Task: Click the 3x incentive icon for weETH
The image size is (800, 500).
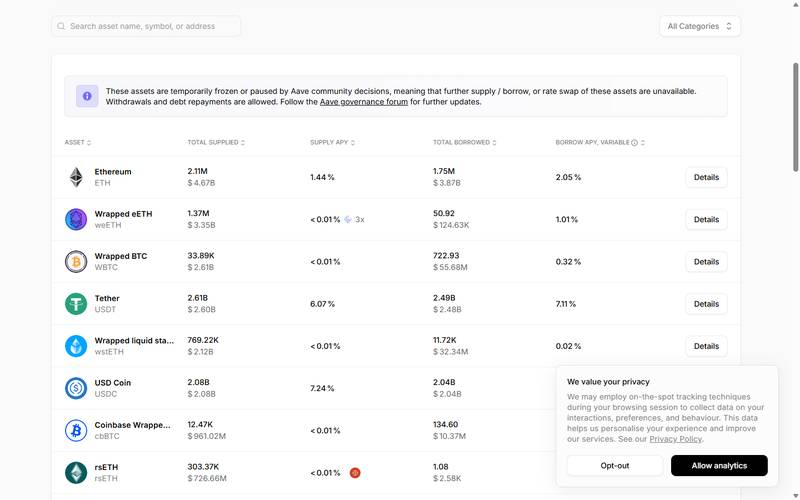Action: coord(348,219)
